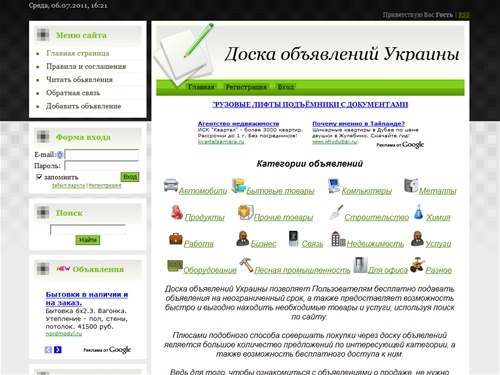Screen dimensions: 500x375
Task: Open the Агентство недвижимости ad link
Action: coord(238,124)
